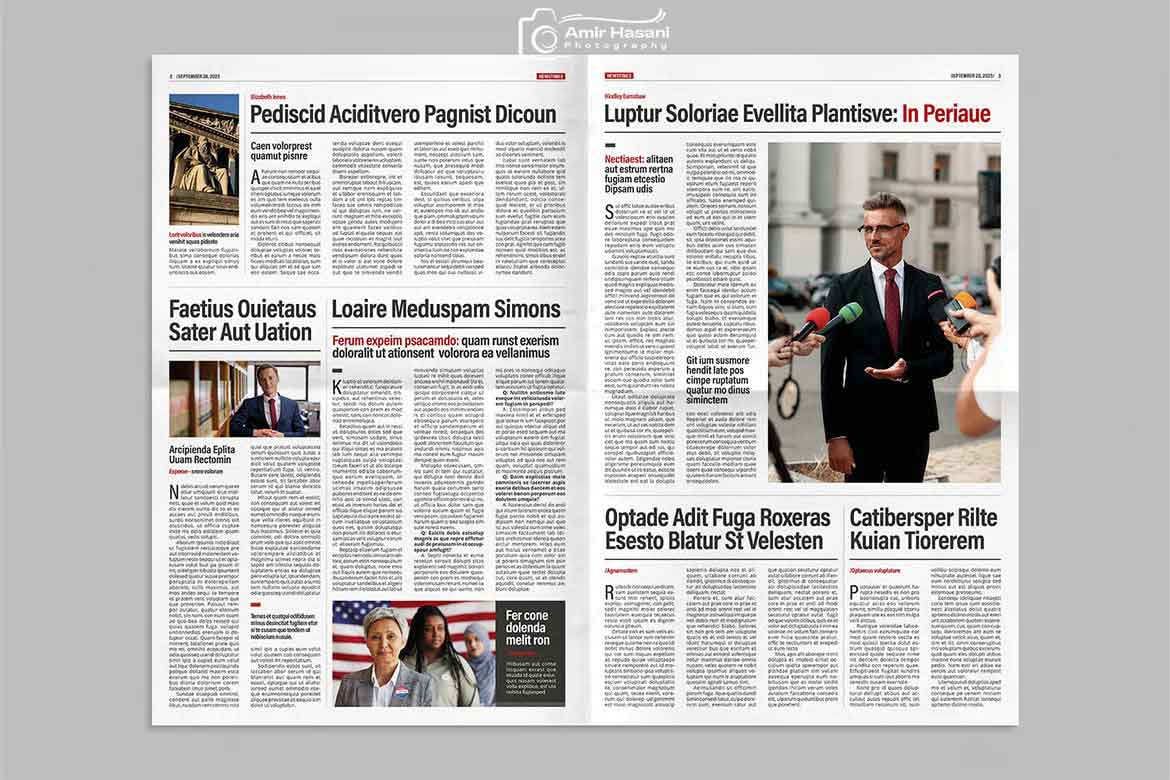Click the subhead text "fugiam etcestio Dipsam udis"

634,184
